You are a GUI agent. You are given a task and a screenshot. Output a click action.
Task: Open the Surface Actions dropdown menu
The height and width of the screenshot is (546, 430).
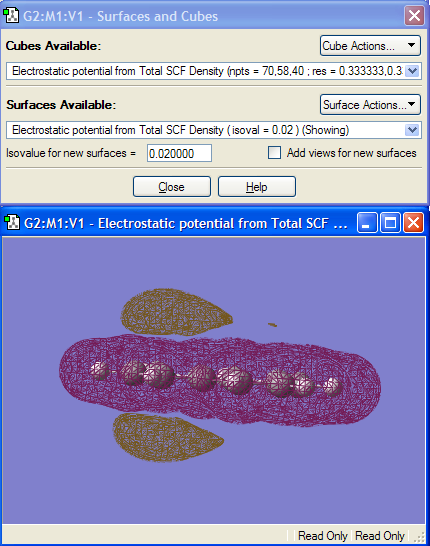370,104
